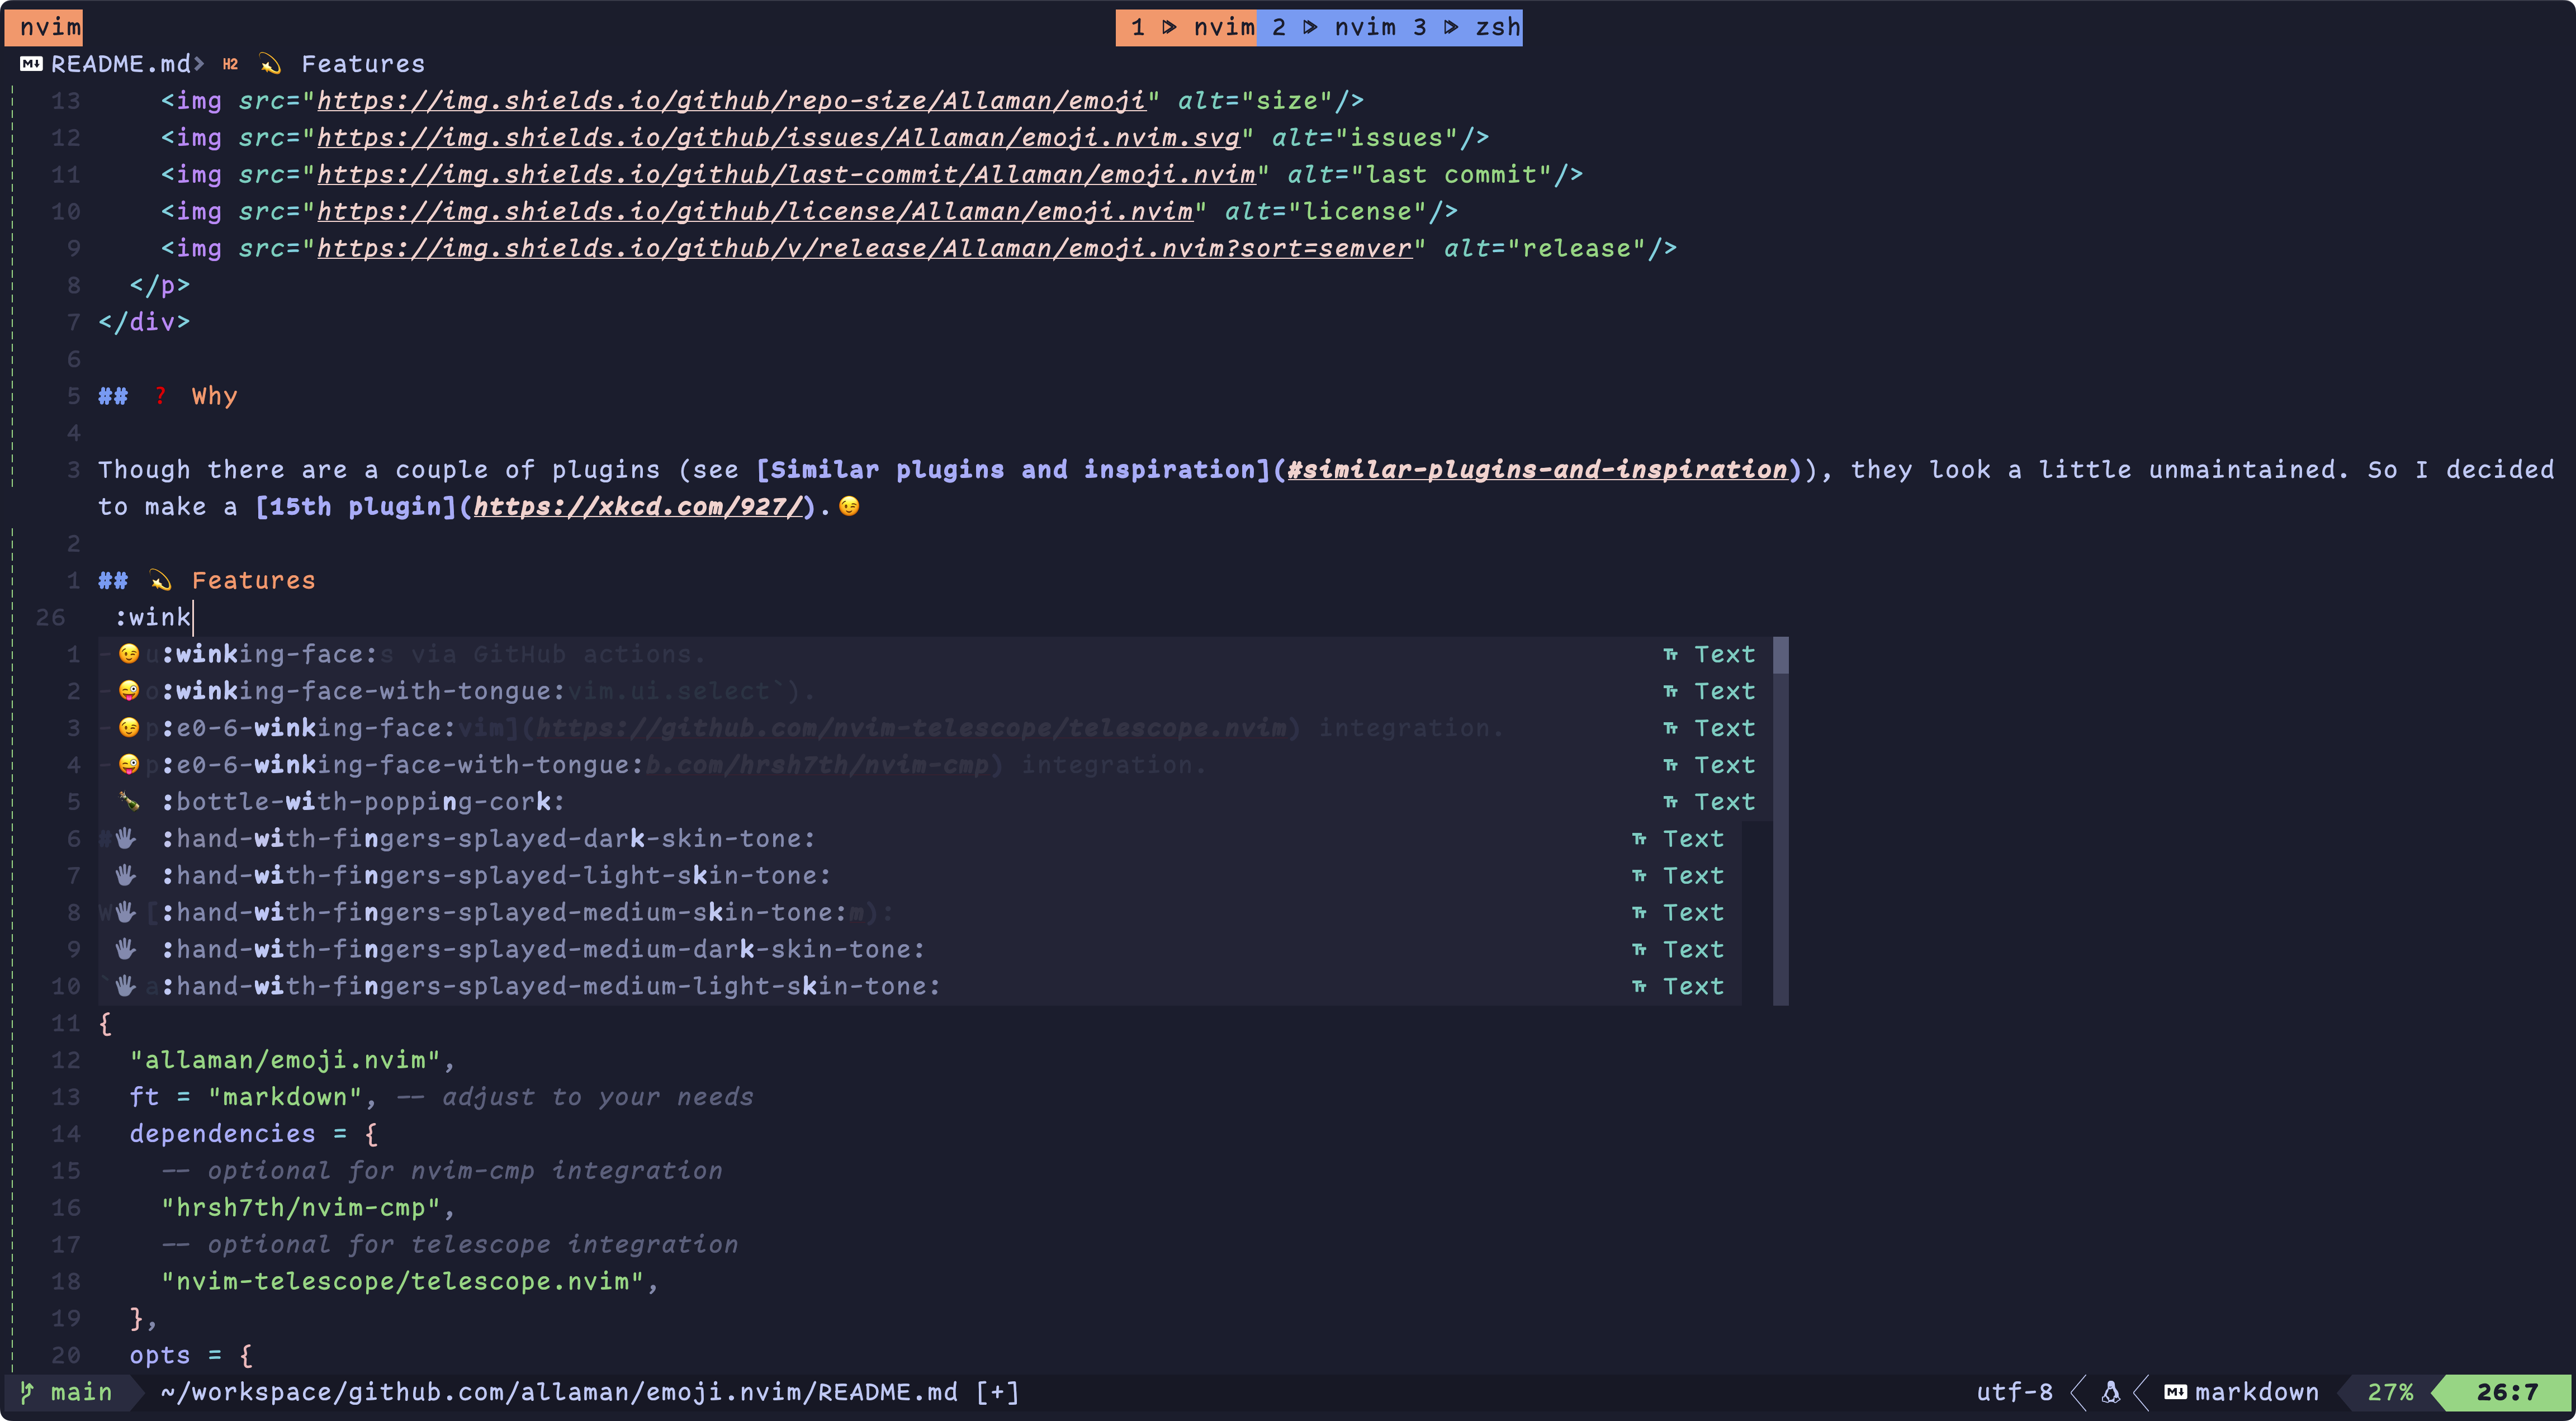
Task: Click the markdown filetype icon in statusline
Action: 2175,1392
